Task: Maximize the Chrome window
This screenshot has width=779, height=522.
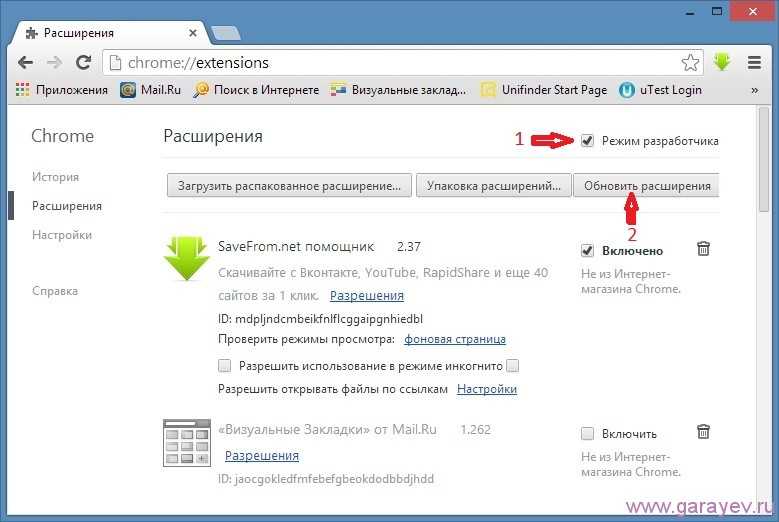Action: [x=717, y=11]
